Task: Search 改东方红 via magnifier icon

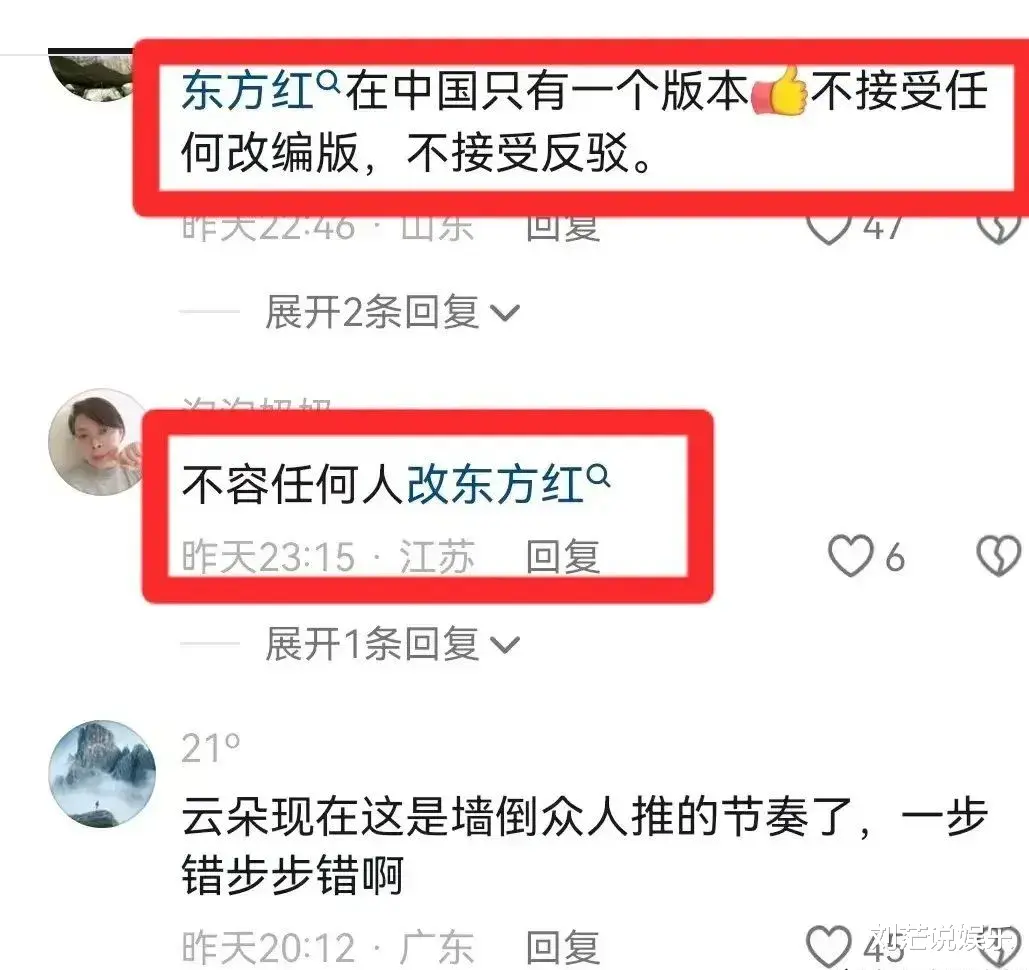Action: tap(598, 475)
